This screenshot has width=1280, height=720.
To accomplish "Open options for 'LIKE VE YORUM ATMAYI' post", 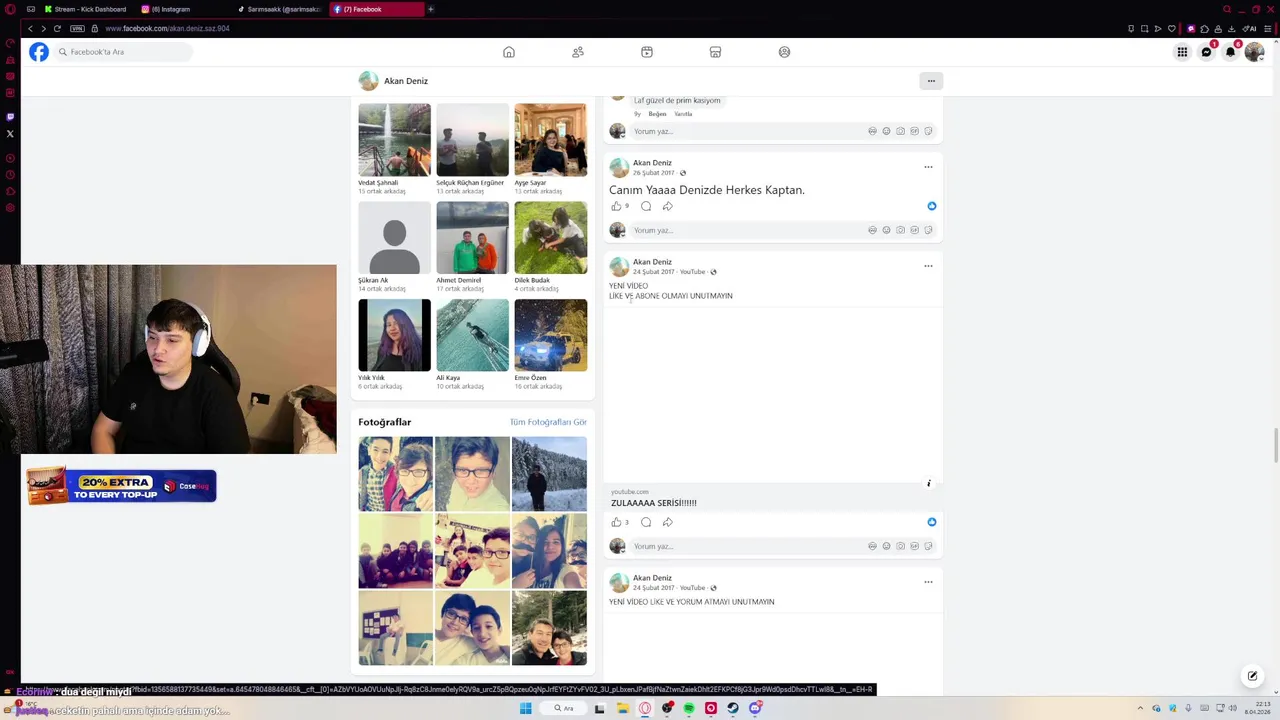I will point(928,582).
